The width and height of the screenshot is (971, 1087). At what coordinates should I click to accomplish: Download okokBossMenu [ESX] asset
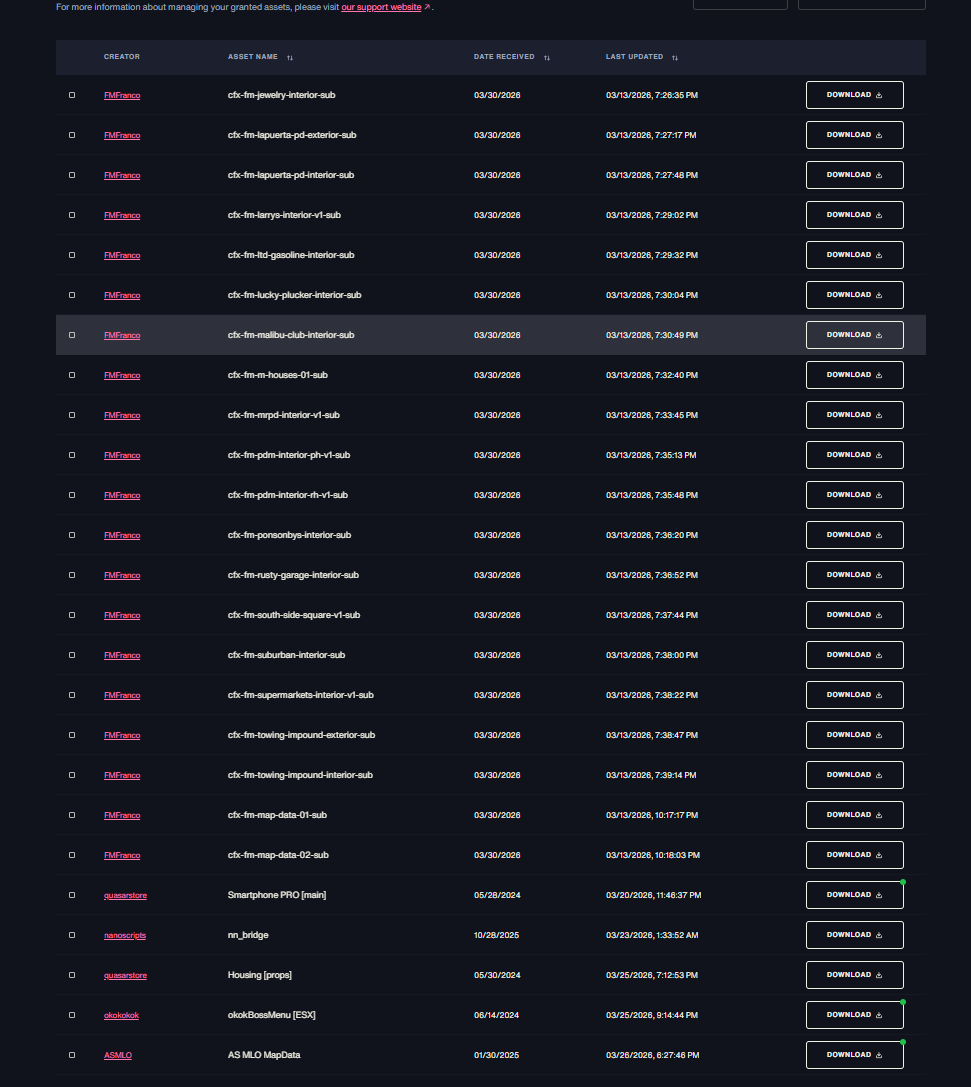click(x=855, y=1015)
